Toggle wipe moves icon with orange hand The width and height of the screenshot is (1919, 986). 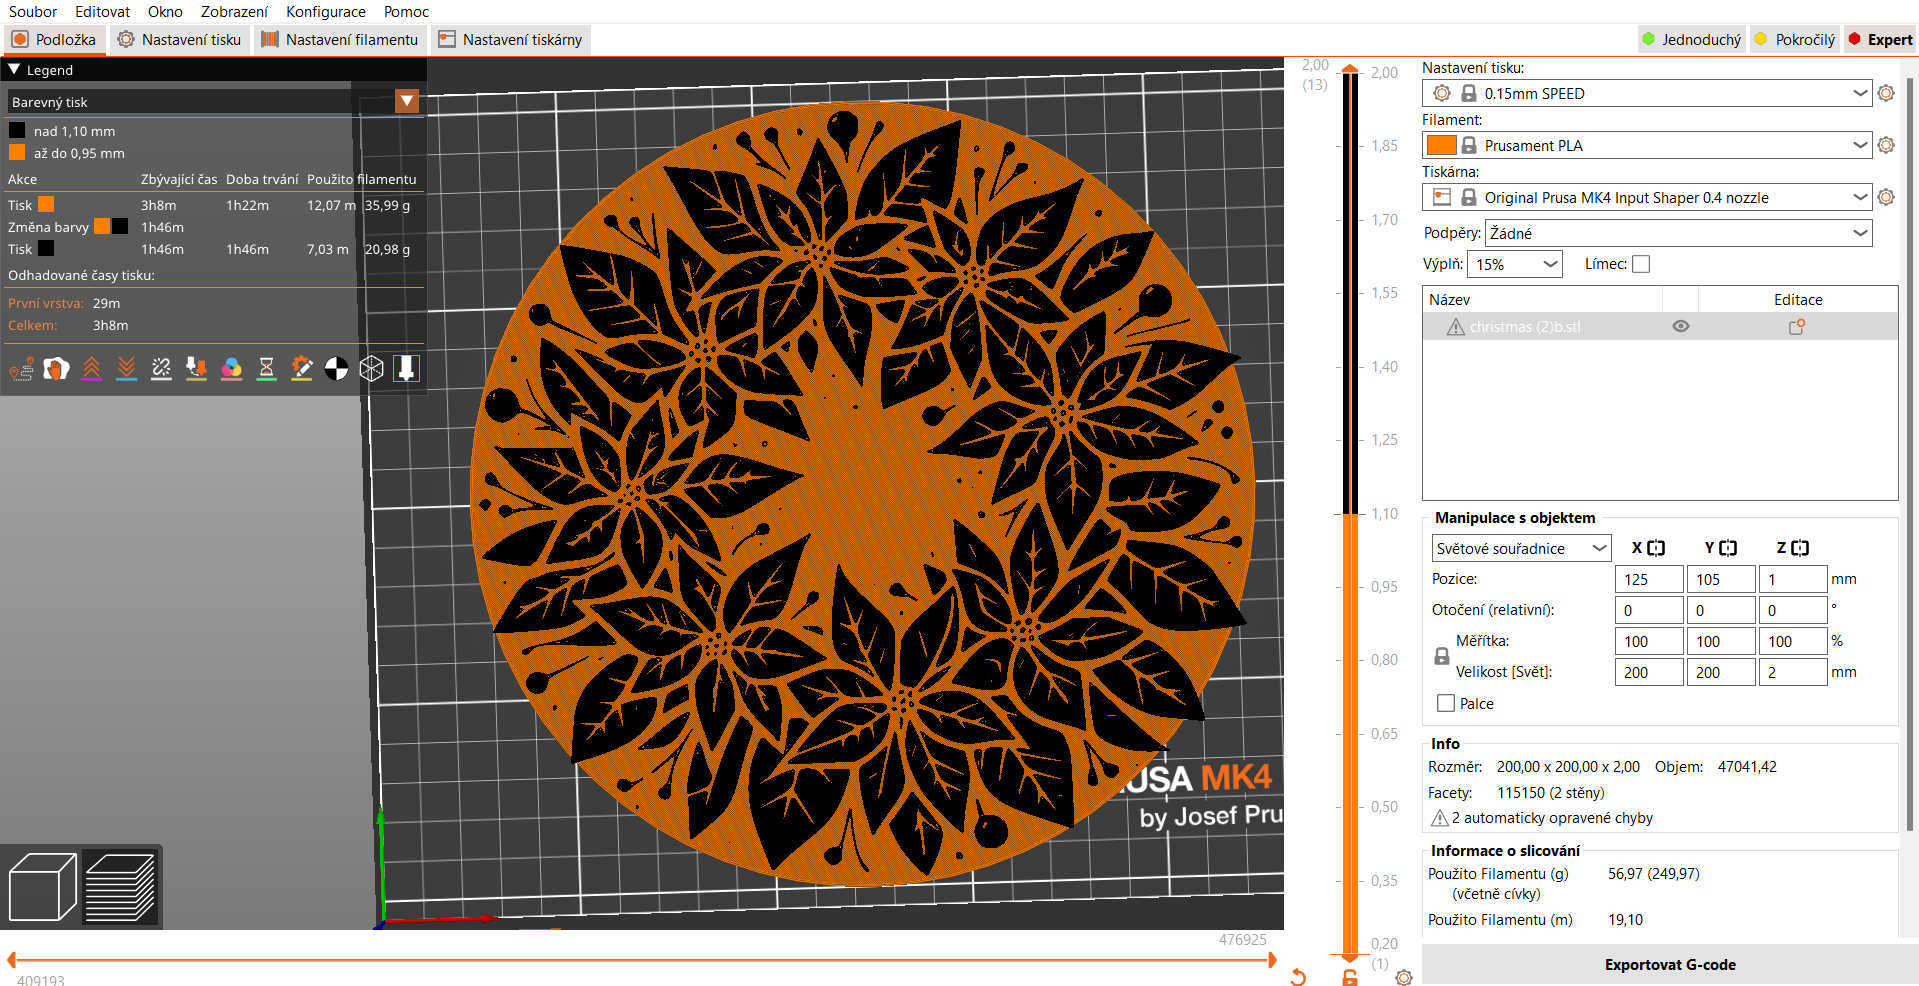pos(57,369)
